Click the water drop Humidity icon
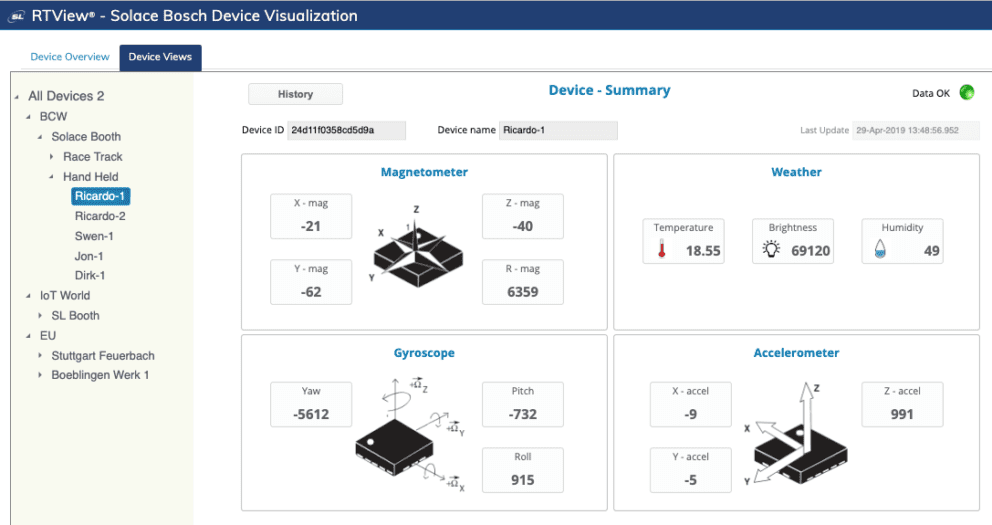 tap(880, 250)
